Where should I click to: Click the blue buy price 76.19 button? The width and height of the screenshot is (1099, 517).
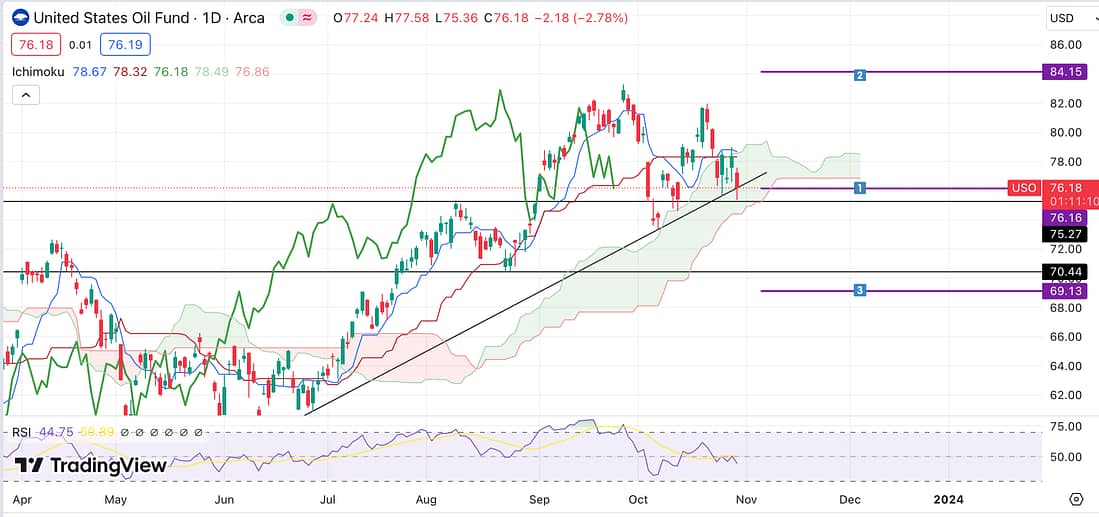pyautogui.click(x=125, y=45)
